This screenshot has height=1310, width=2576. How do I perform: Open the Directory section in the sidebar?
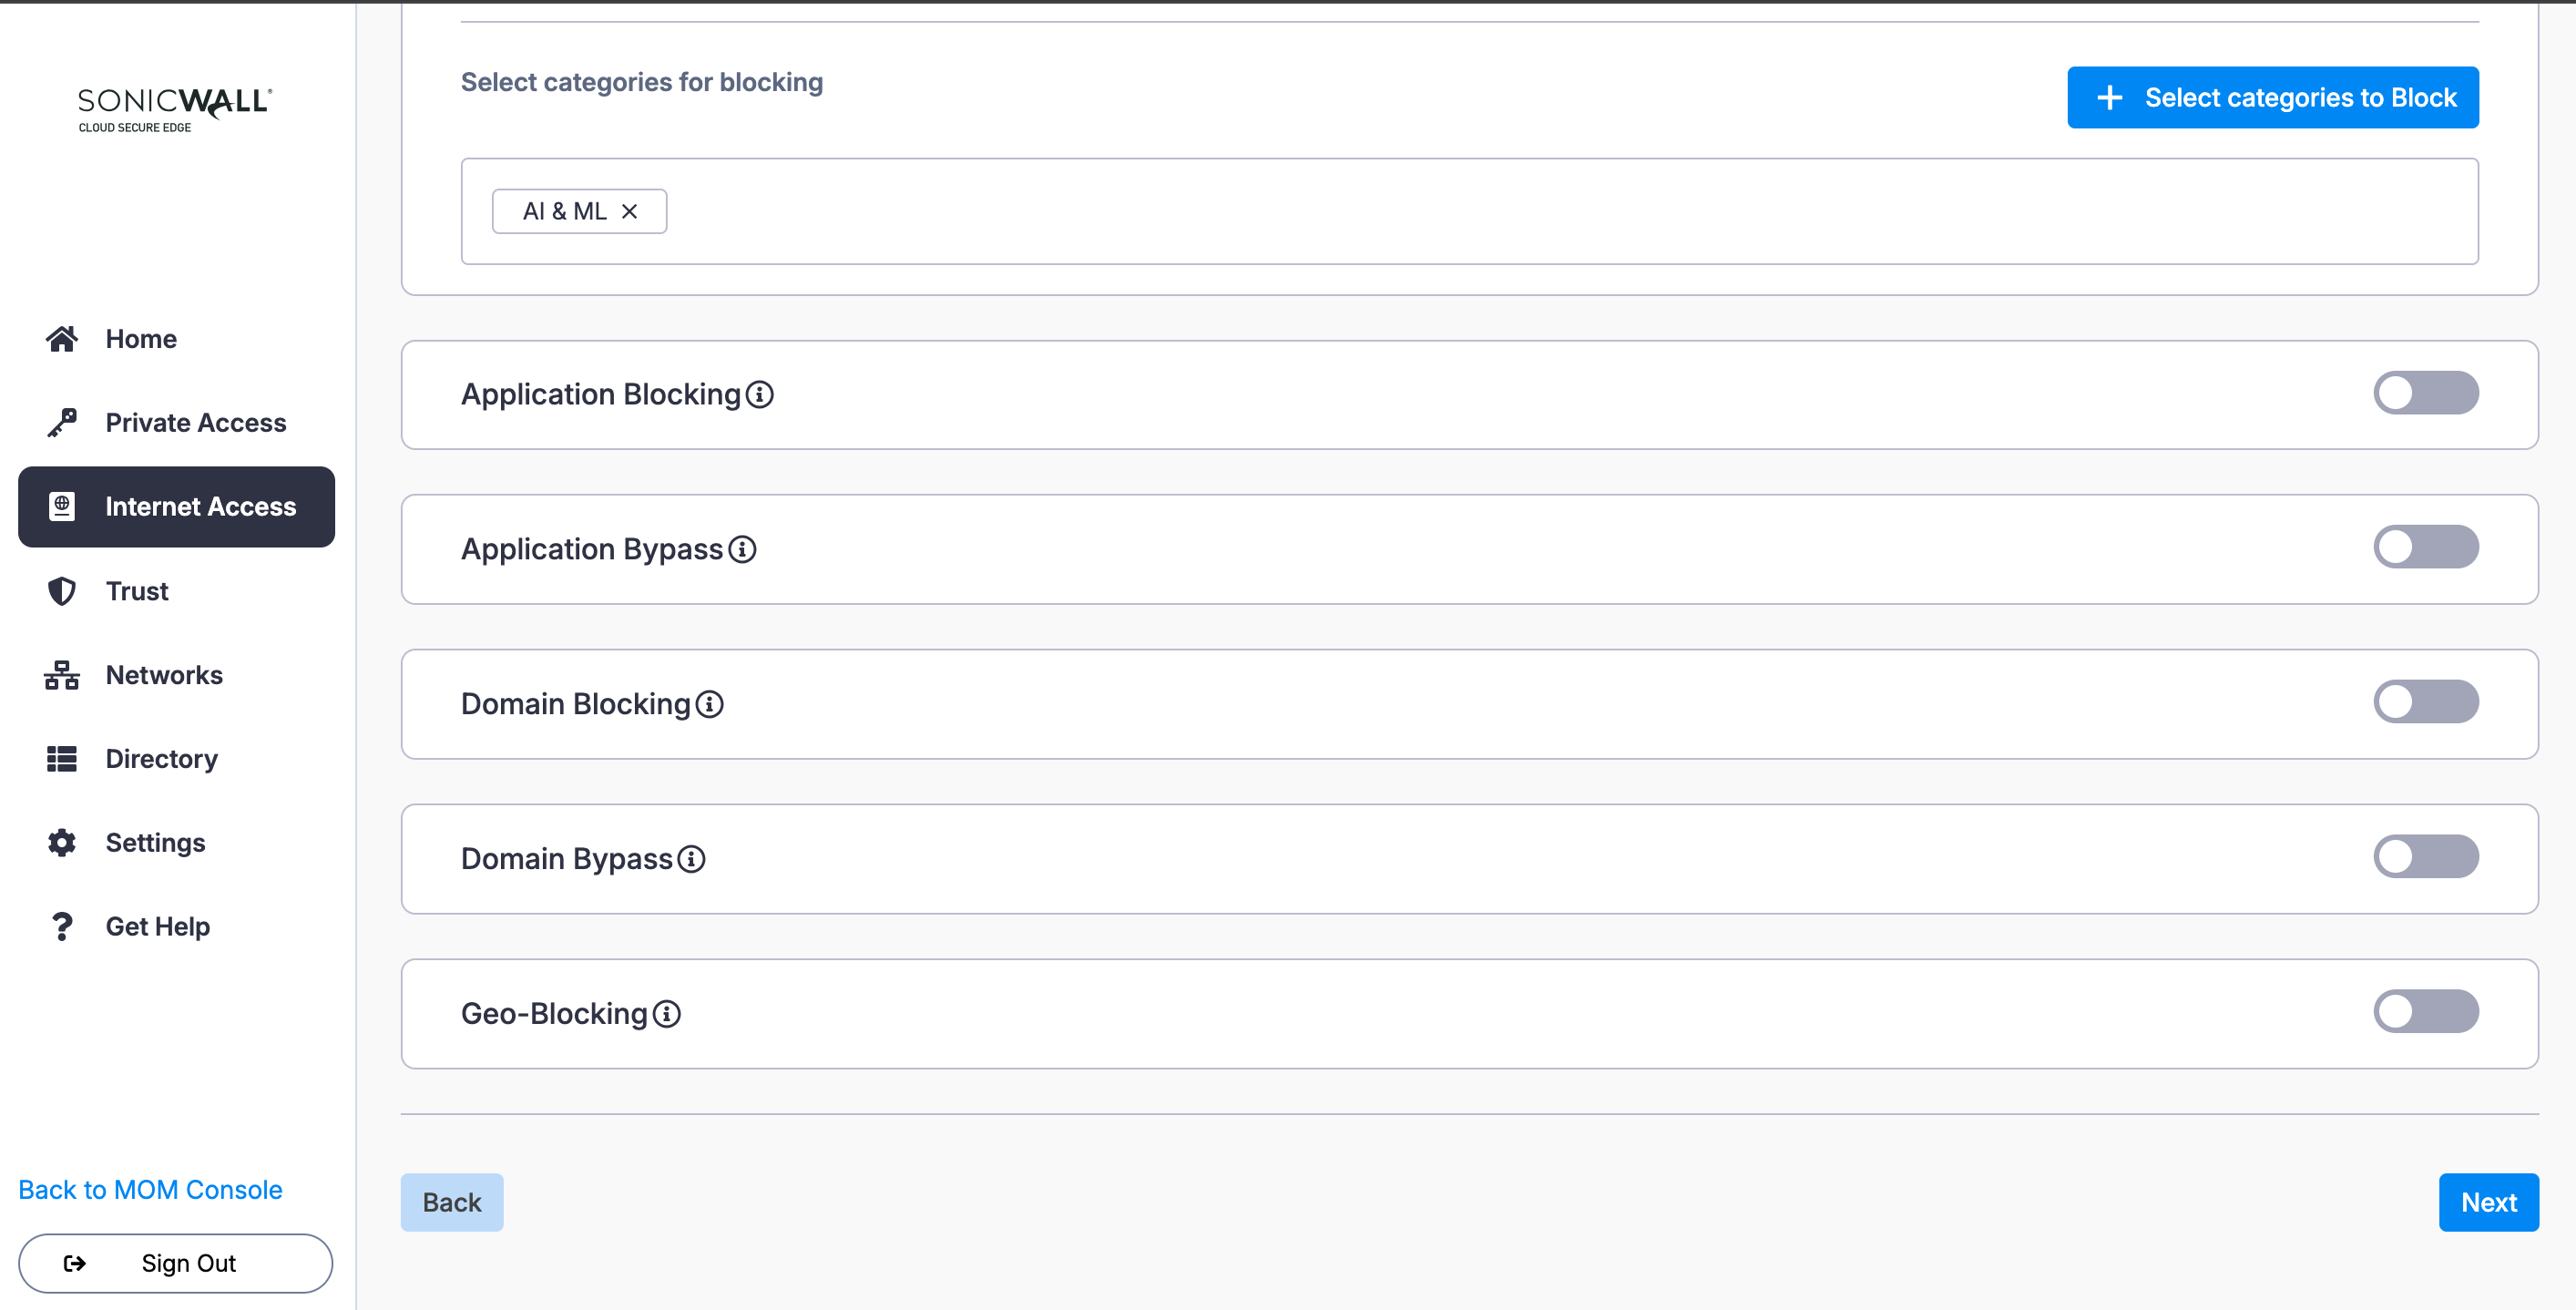161,759
